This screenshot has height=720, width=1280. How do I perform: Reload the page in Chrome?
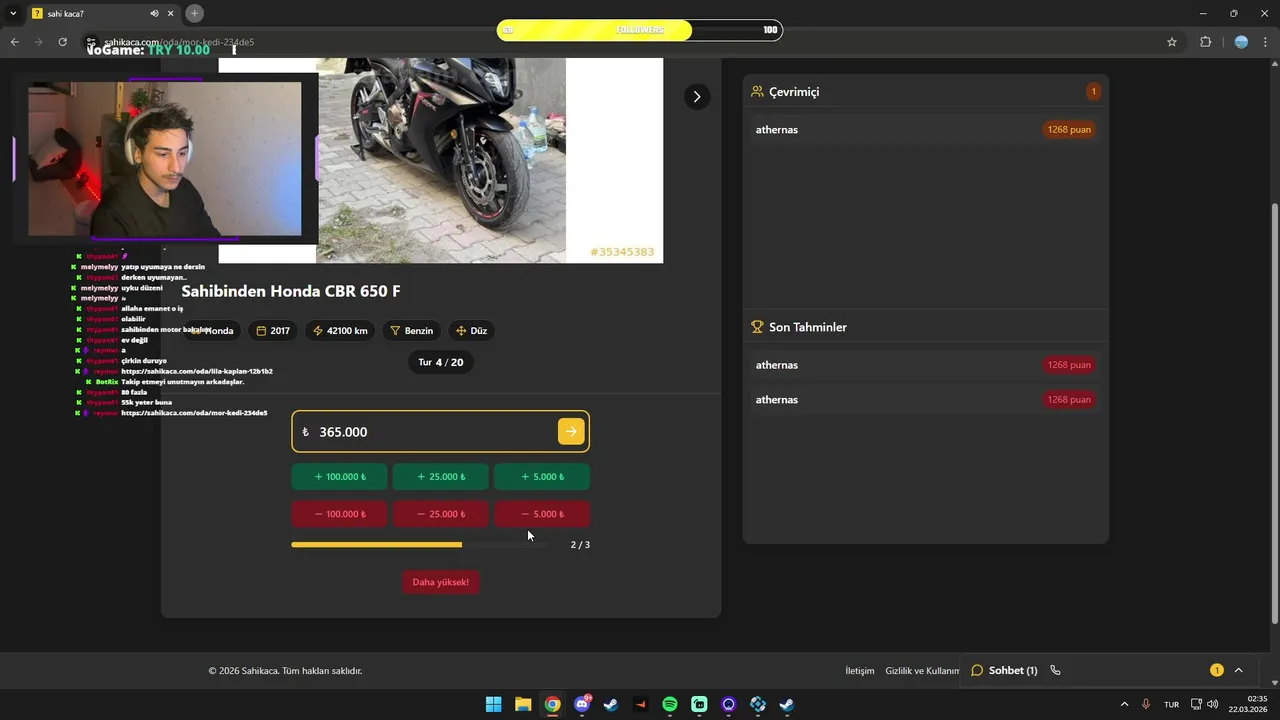(63, 42)
